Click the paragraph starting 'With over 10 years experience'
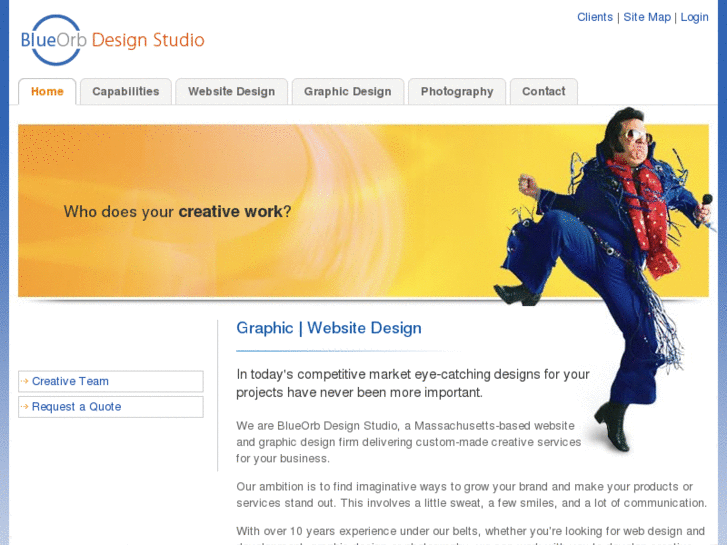727x545 pixels. pyautogui.click(x=471, y=534)
